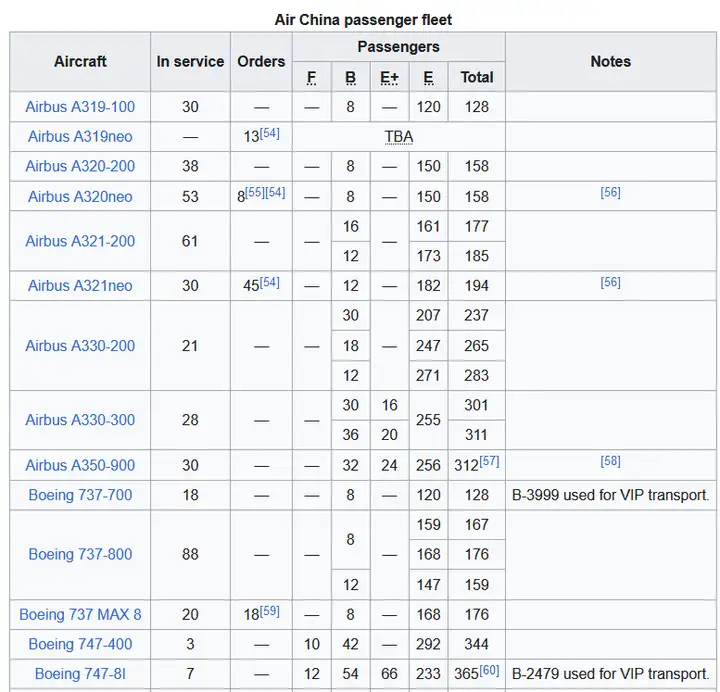Follow citation [55] in A320neo orders
The width and height of the screenshot is (720, 692).
[x=255, y=192]
